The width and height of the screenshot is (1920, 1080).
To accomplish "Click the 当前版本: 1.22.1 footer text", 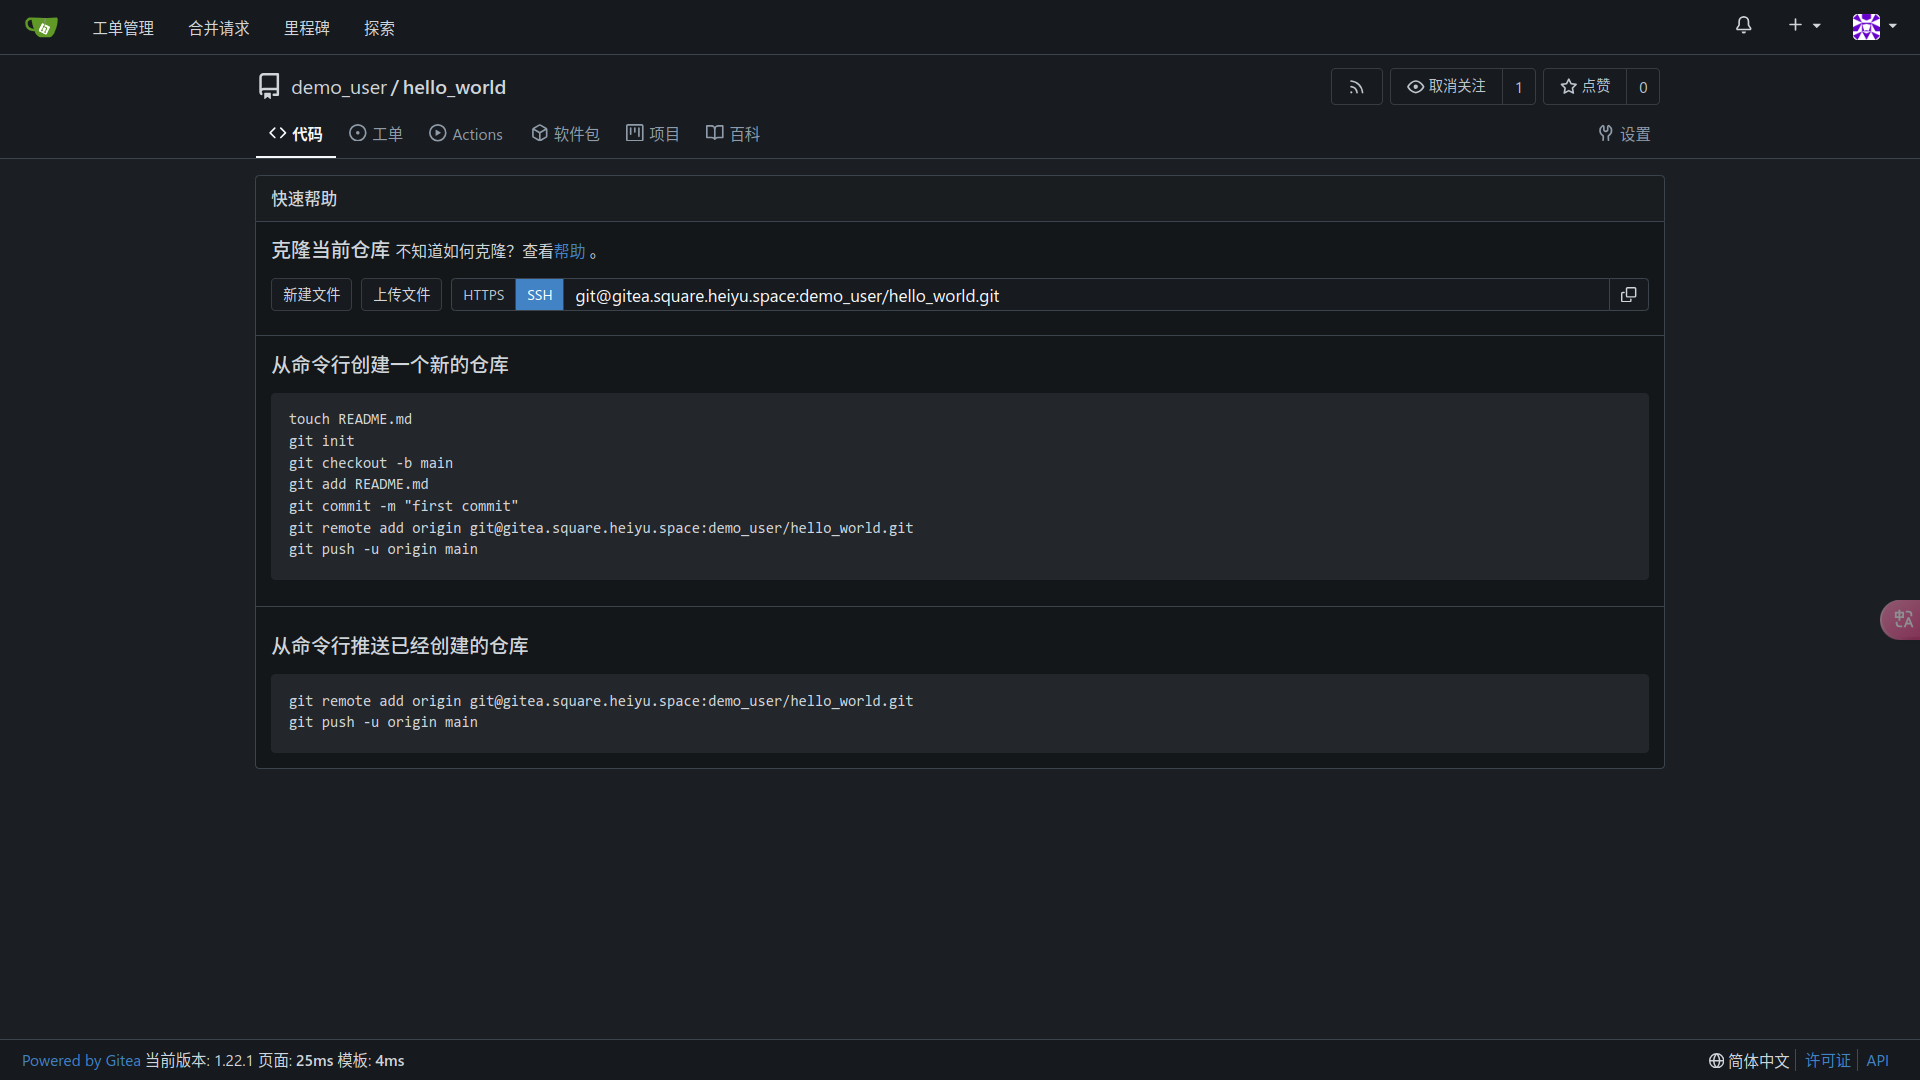I will pos(199,1061).
